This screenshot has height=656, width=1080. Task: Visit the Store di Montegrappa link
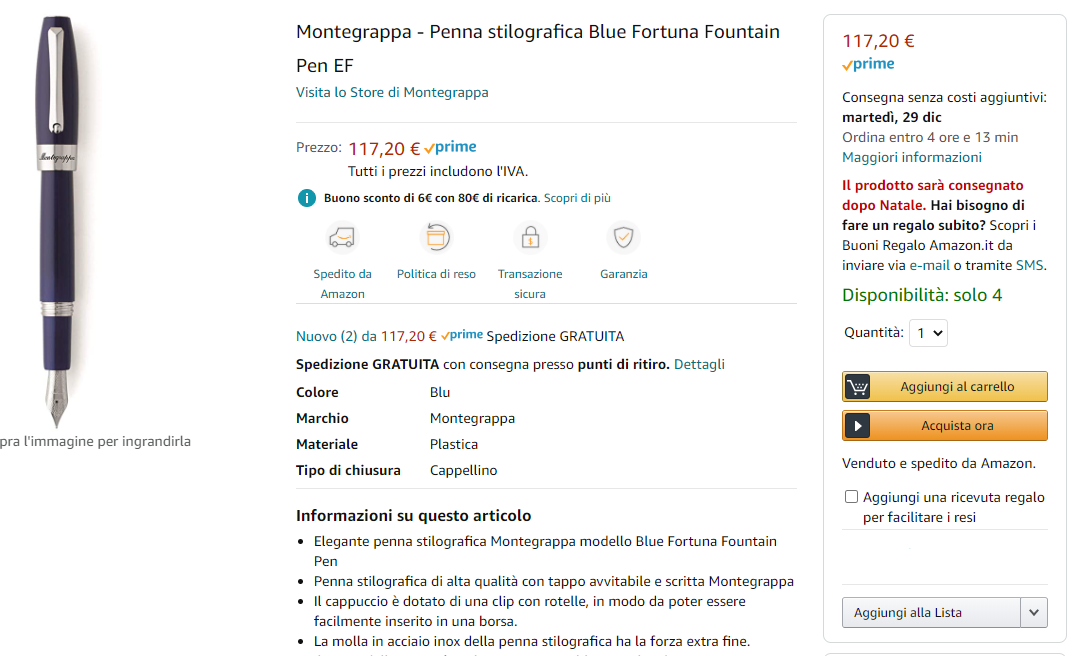pos(392,92)
